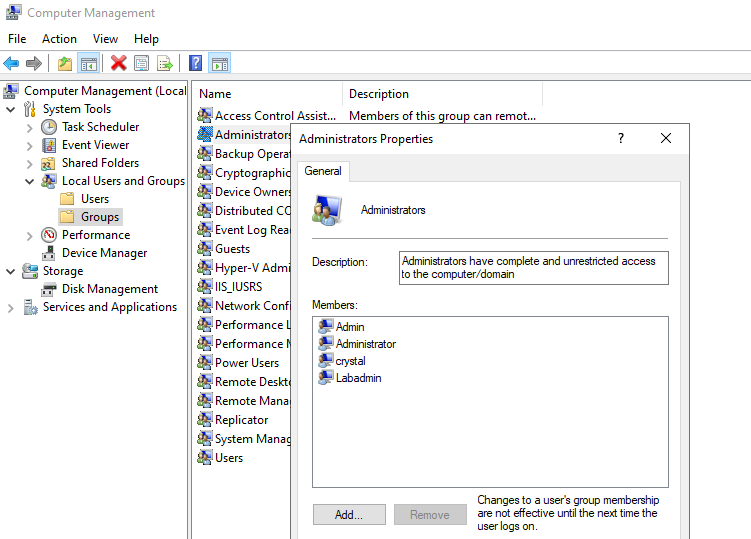Click the System Tools wrench icon
Viewport: 751px width, 539px height.
coord(30,109)
